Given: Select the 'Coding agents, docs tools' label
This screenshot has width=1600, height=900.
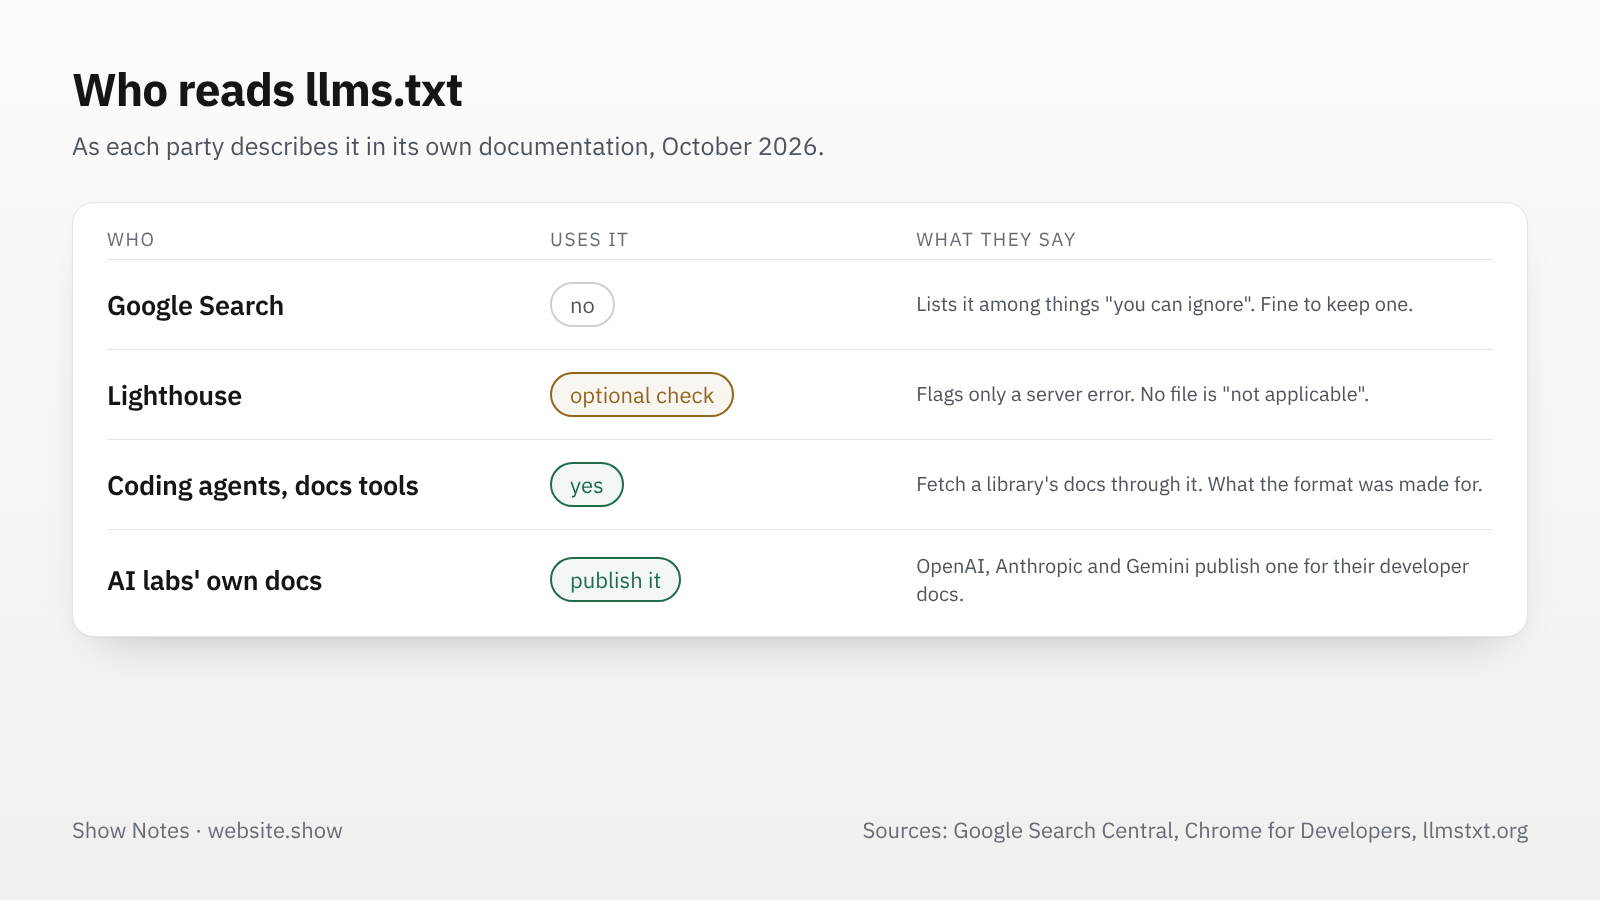Looking at the screenshot, I should (263, 486).
